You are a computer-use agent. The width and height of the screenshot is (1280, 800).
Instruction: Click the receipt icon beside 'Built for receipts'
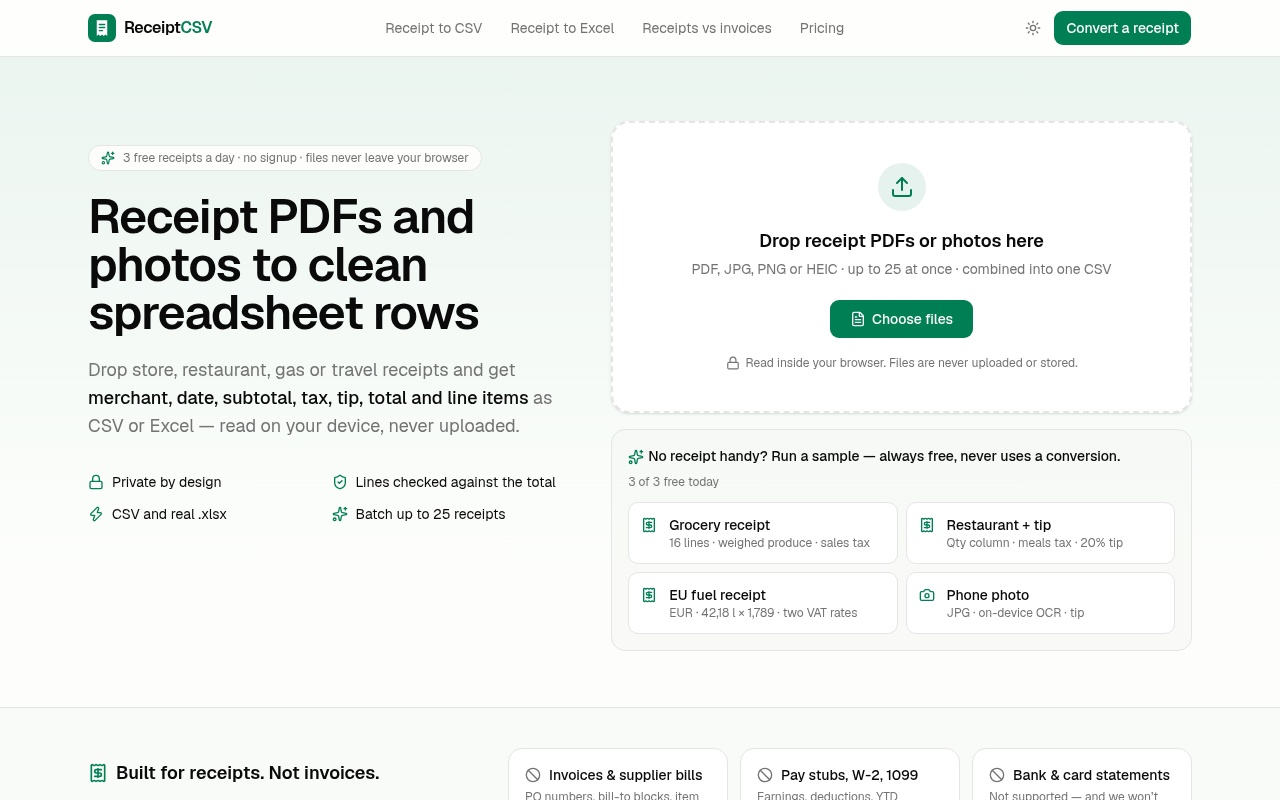point(98,773)
